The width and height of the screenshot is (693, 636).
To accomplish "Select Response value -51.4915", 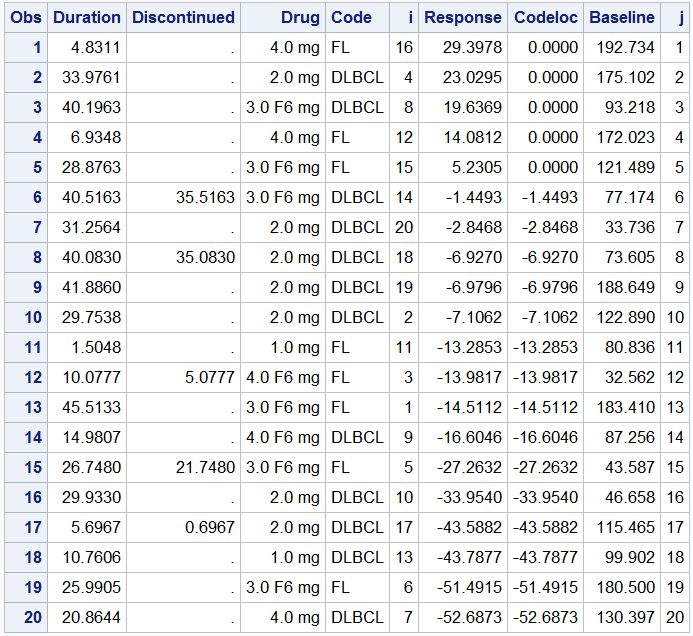I will click(469, 587).
